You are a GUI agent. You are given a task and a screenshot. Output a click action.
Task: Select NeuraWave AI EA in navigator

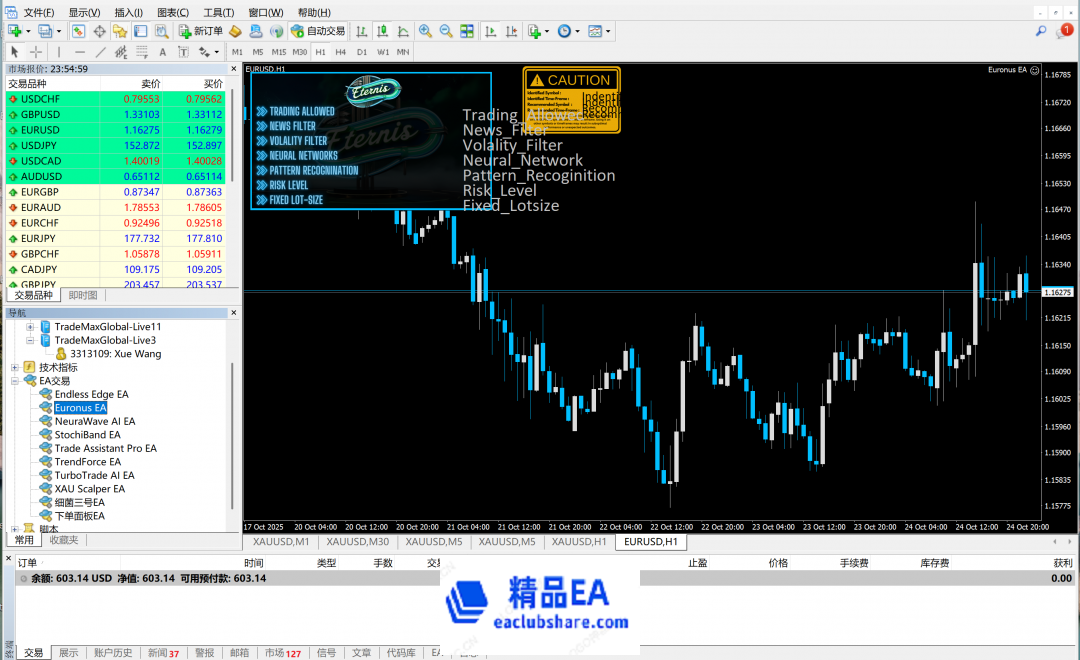tap(94, 421)
